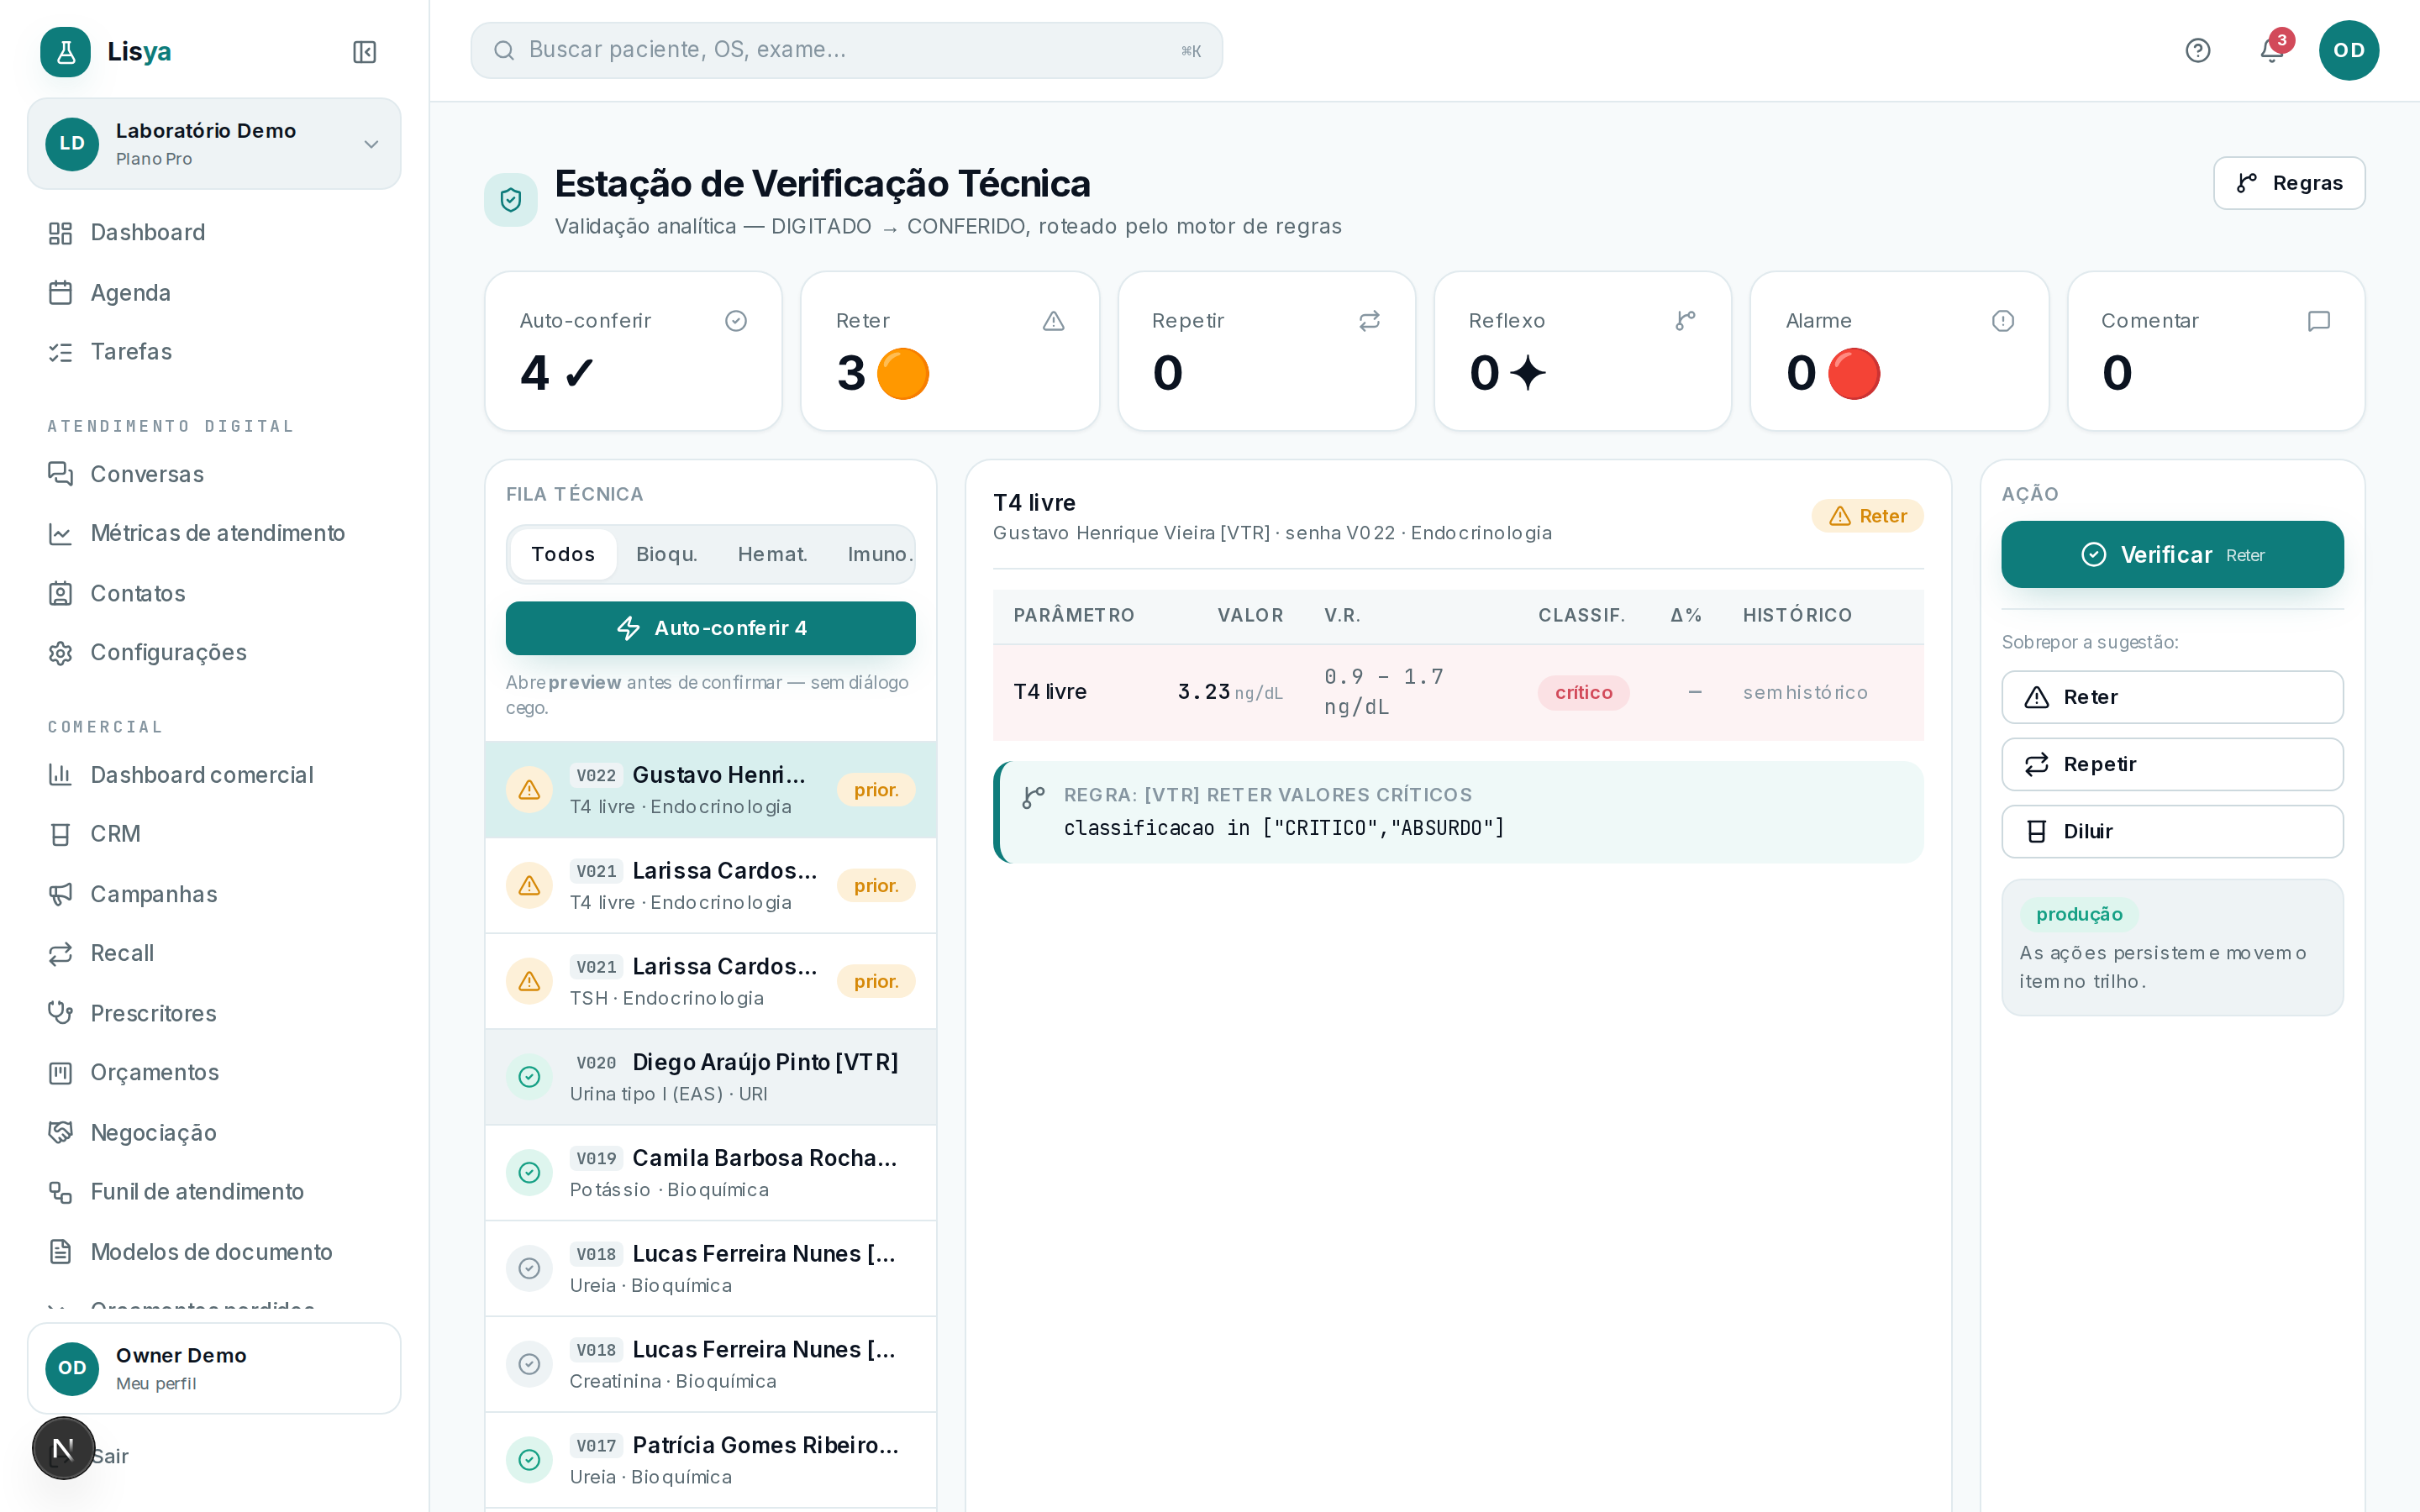Open Métricas de atendimento

pos(214,534)
